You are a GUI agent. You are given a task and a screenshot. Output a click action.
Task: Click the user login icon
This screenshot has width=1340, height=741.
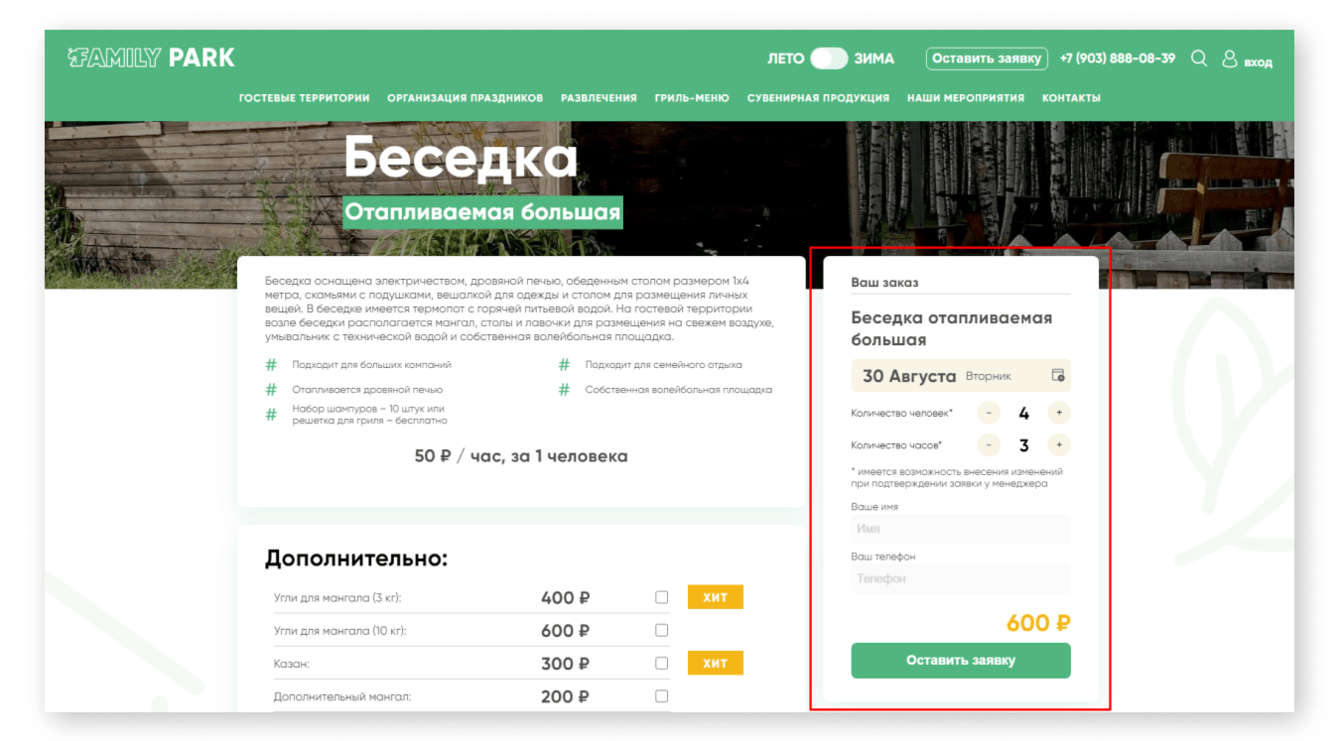[1230, 60]
